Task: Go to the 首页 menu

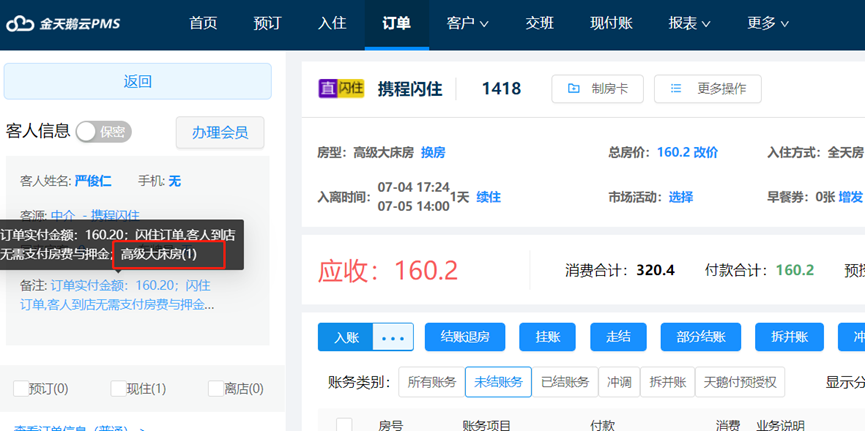Action: point(203,24)
